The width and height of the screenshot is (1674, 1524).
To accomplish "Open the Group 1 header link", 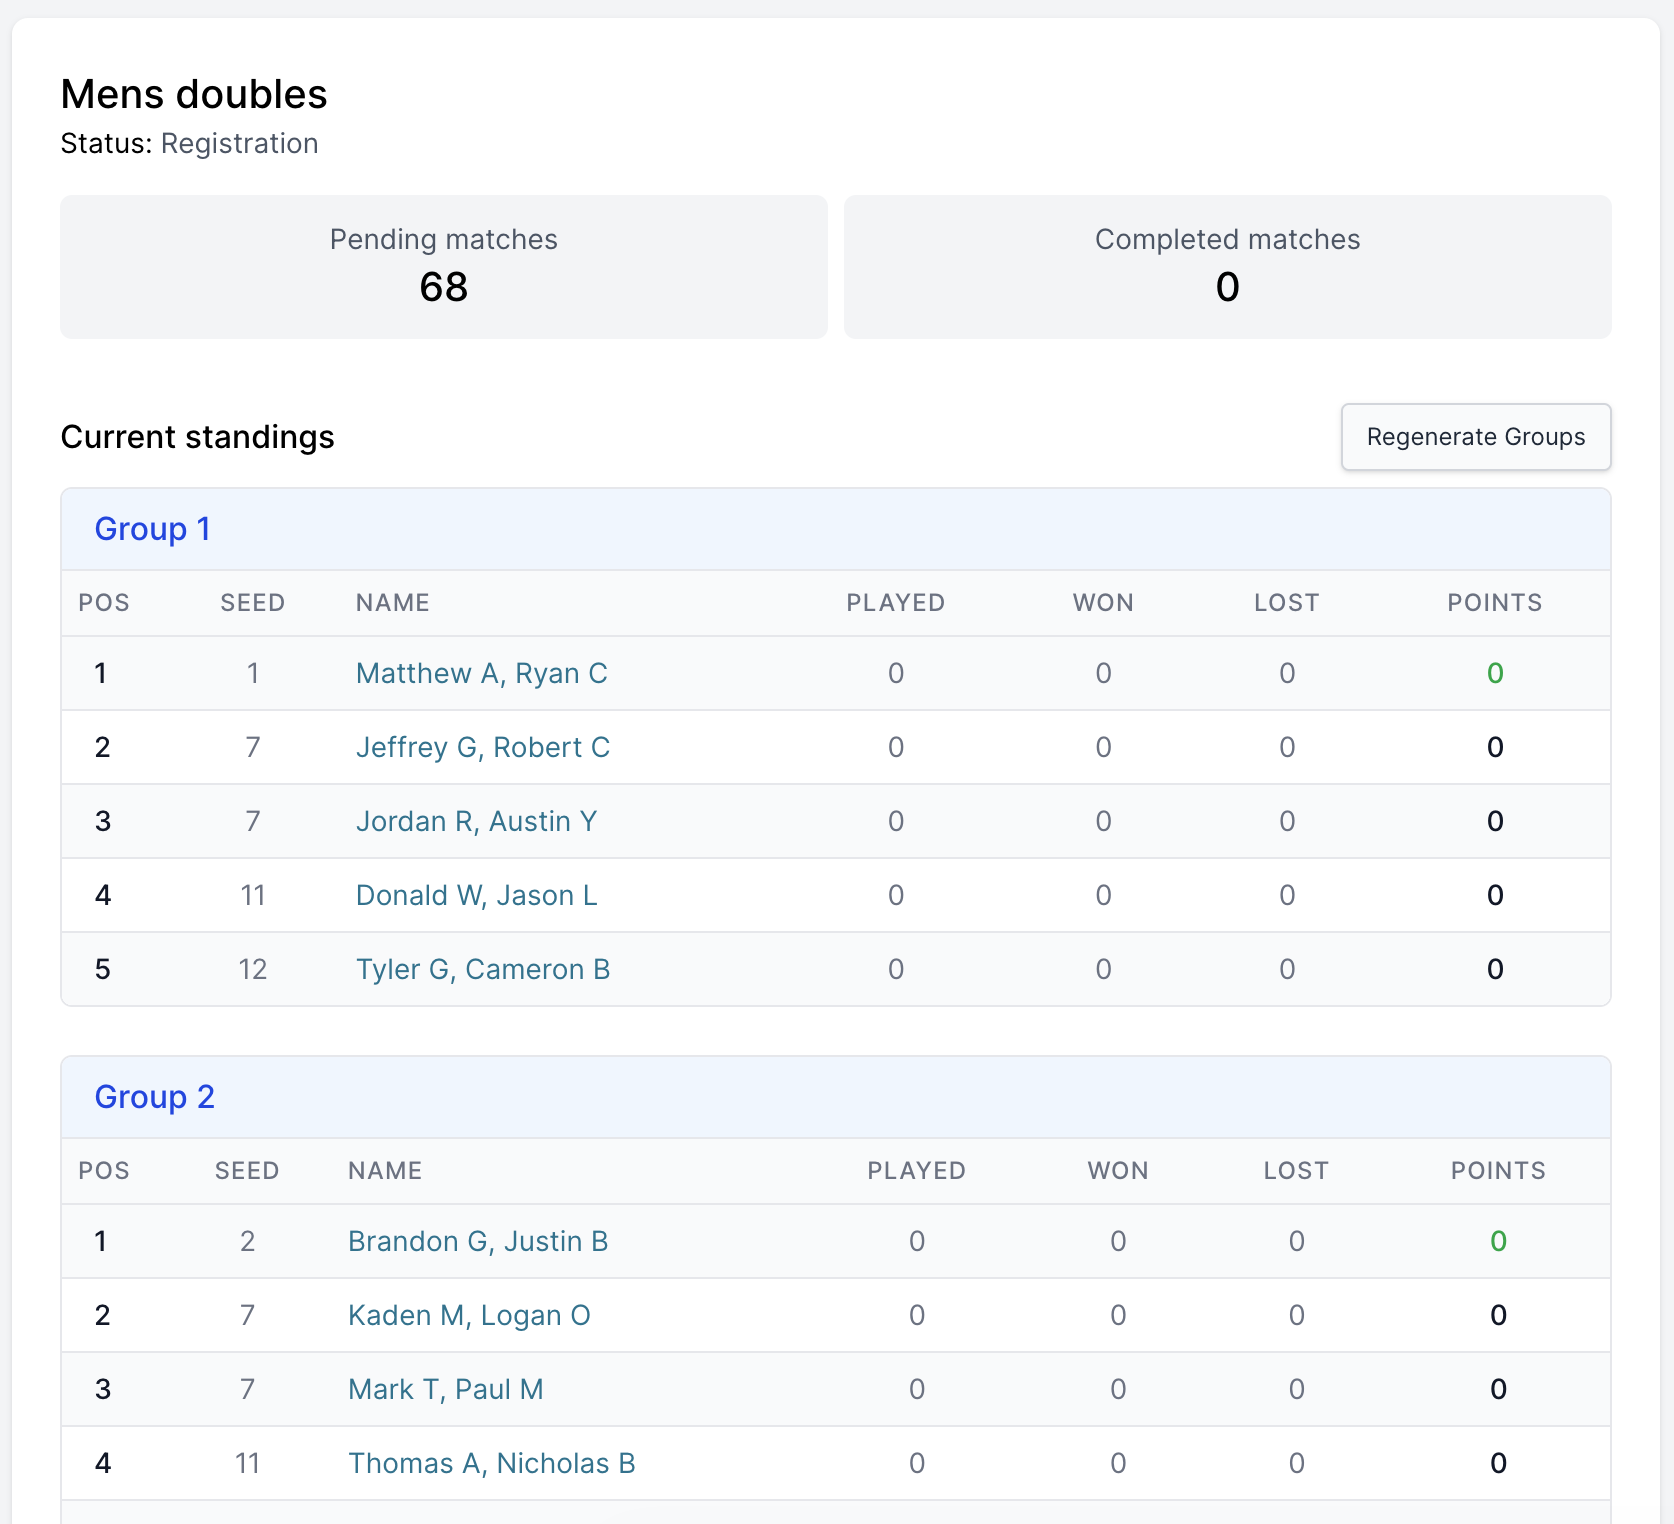I will click(152, 529).
